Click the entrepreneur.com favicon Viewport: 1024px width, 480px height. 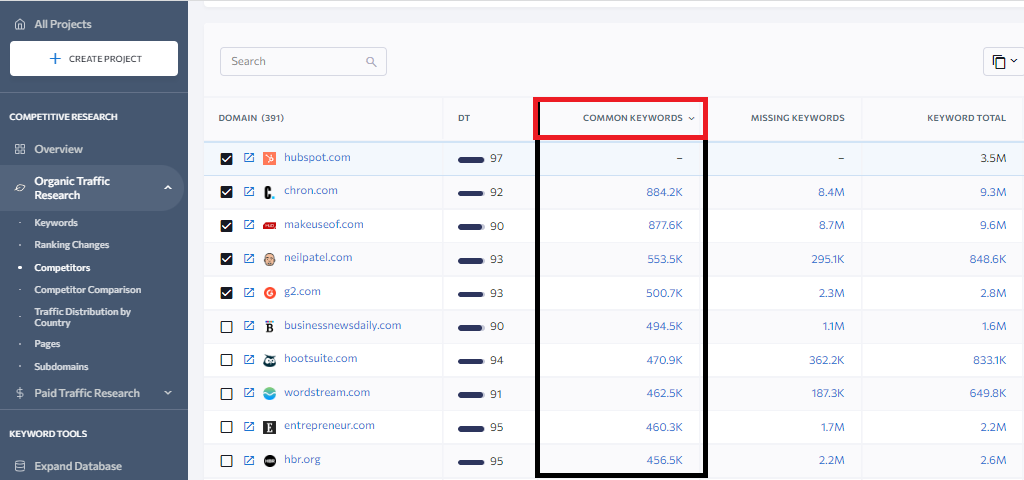tap(270, 427)
